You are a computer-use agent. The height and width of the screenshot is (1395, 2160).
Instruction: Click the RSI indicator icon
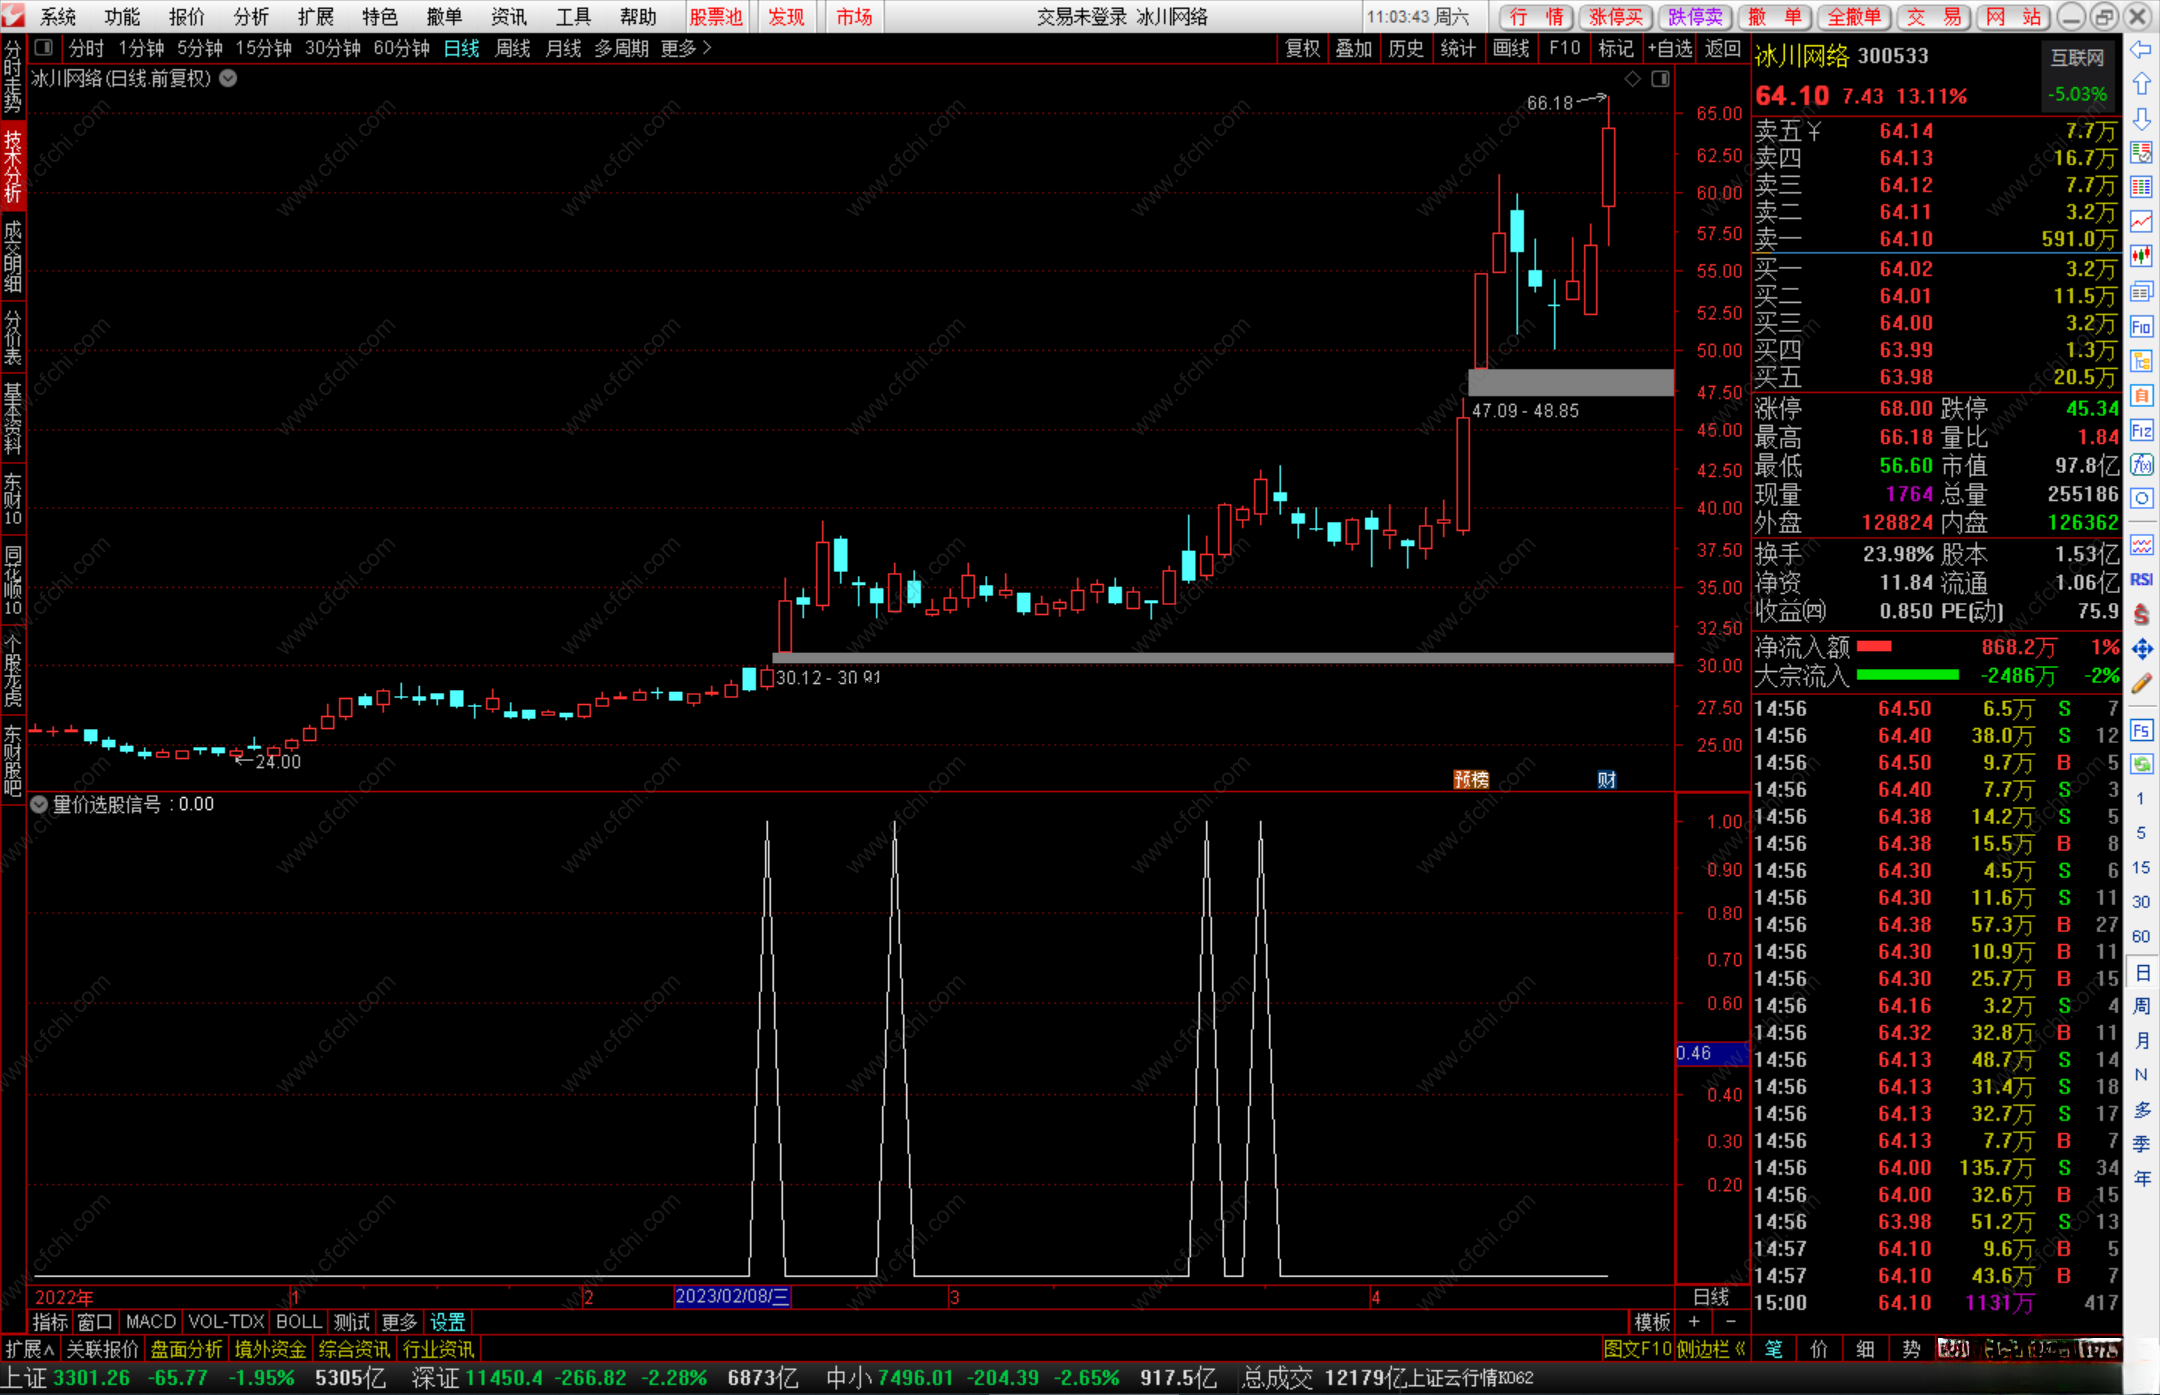click(x=2141, y=580)
